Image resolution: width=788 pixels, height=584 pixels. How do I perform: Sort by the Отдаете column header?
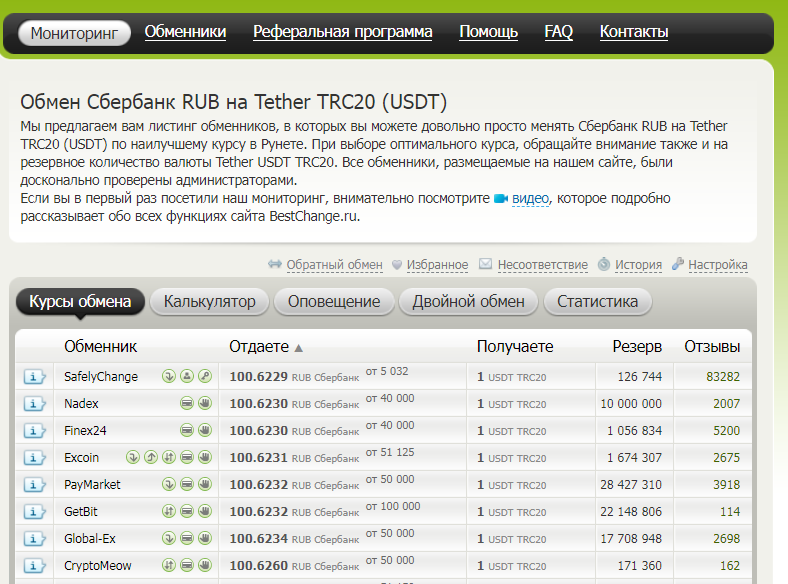[x=259, y=347]
